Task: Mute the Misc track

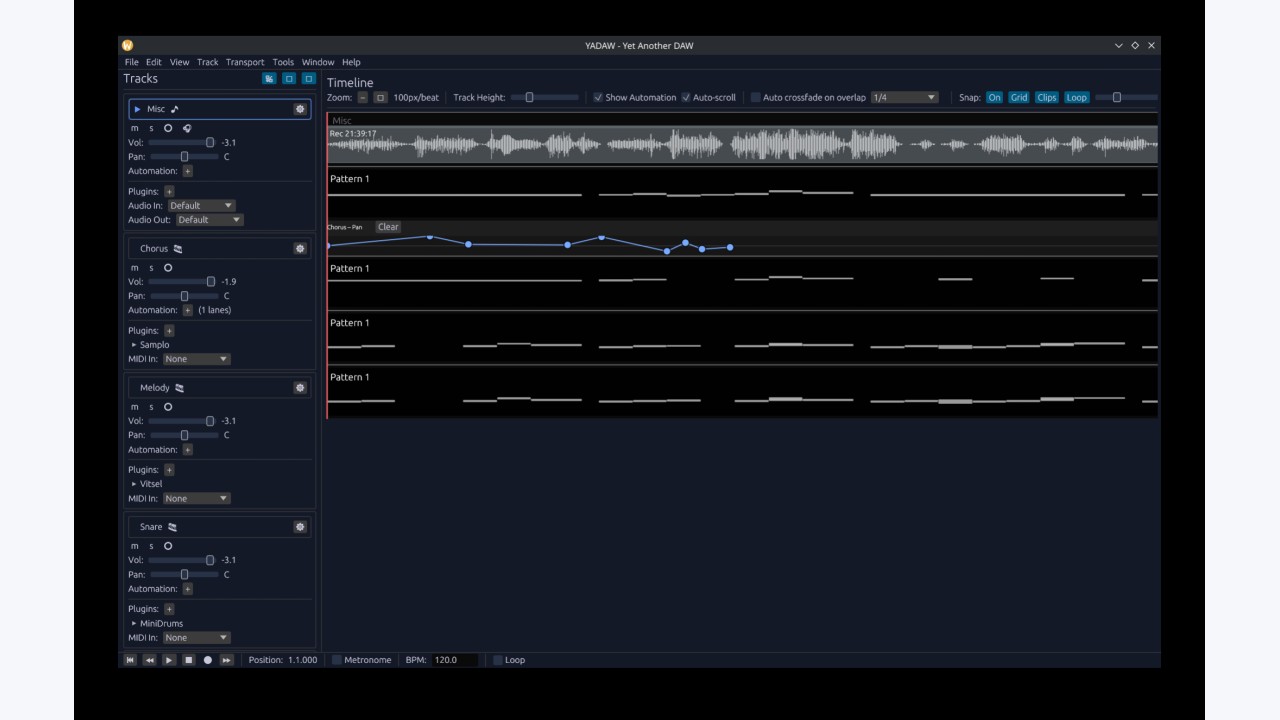Action: click(x=135, y=128)
